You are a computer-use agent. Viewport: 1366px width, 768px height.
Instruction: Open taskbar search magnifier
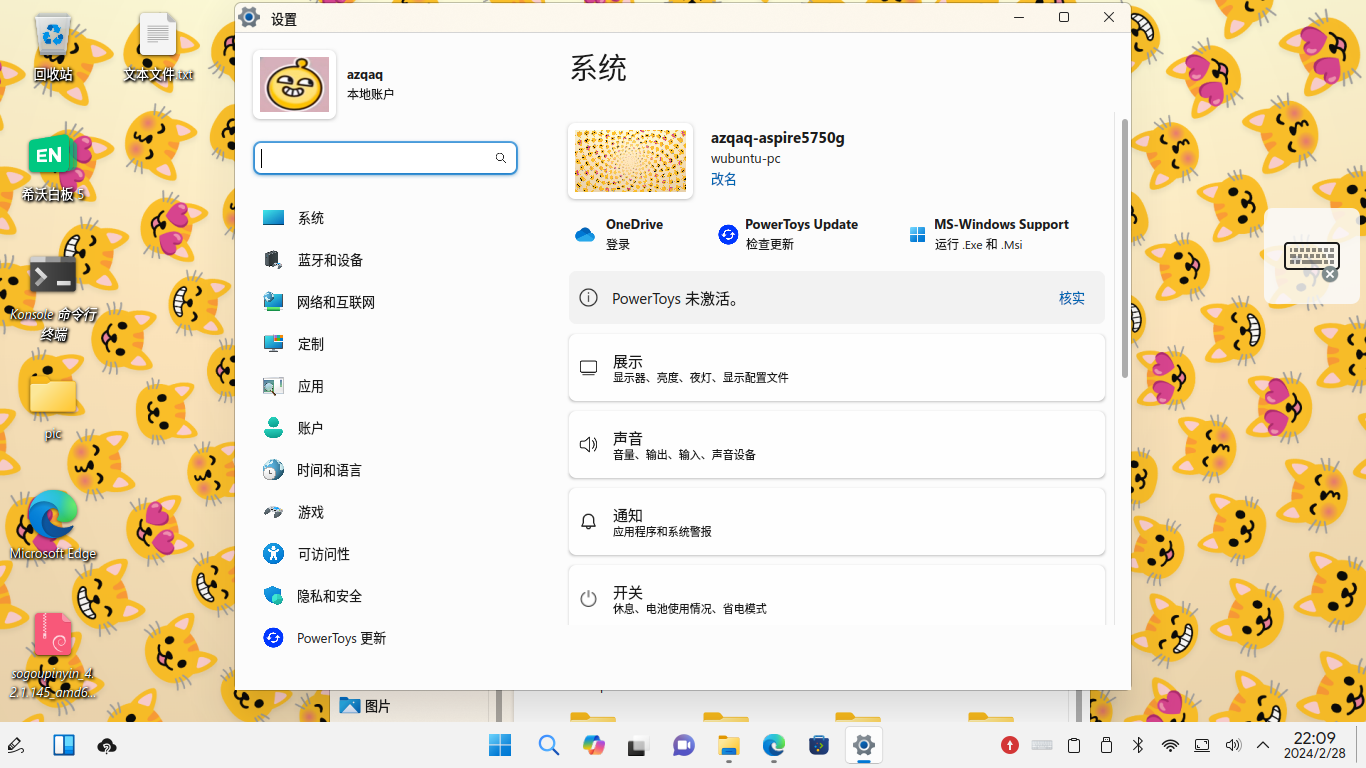[x=548, y=745]
